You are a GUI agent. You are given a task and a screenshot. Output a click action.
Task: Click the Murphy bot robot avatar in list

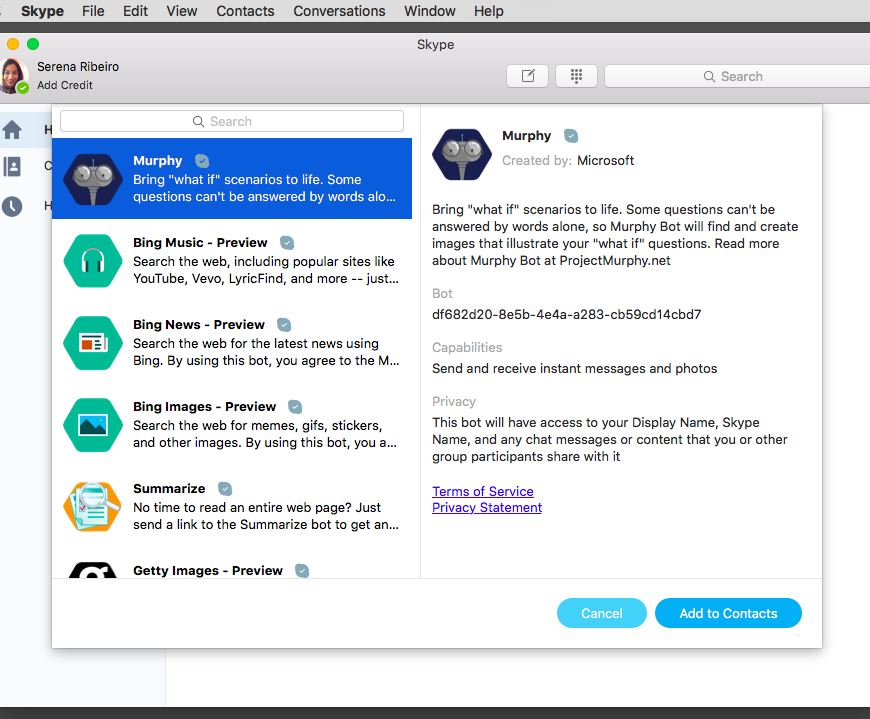[93, 178]
